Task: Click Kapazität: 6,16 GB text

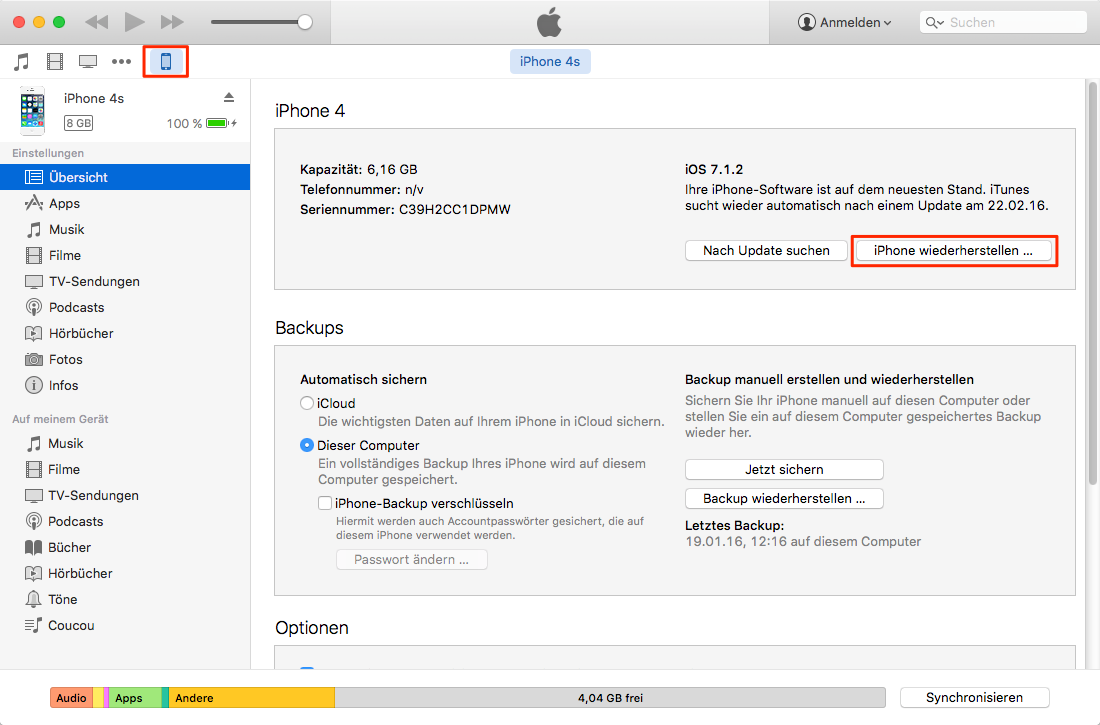Action: 358,169
